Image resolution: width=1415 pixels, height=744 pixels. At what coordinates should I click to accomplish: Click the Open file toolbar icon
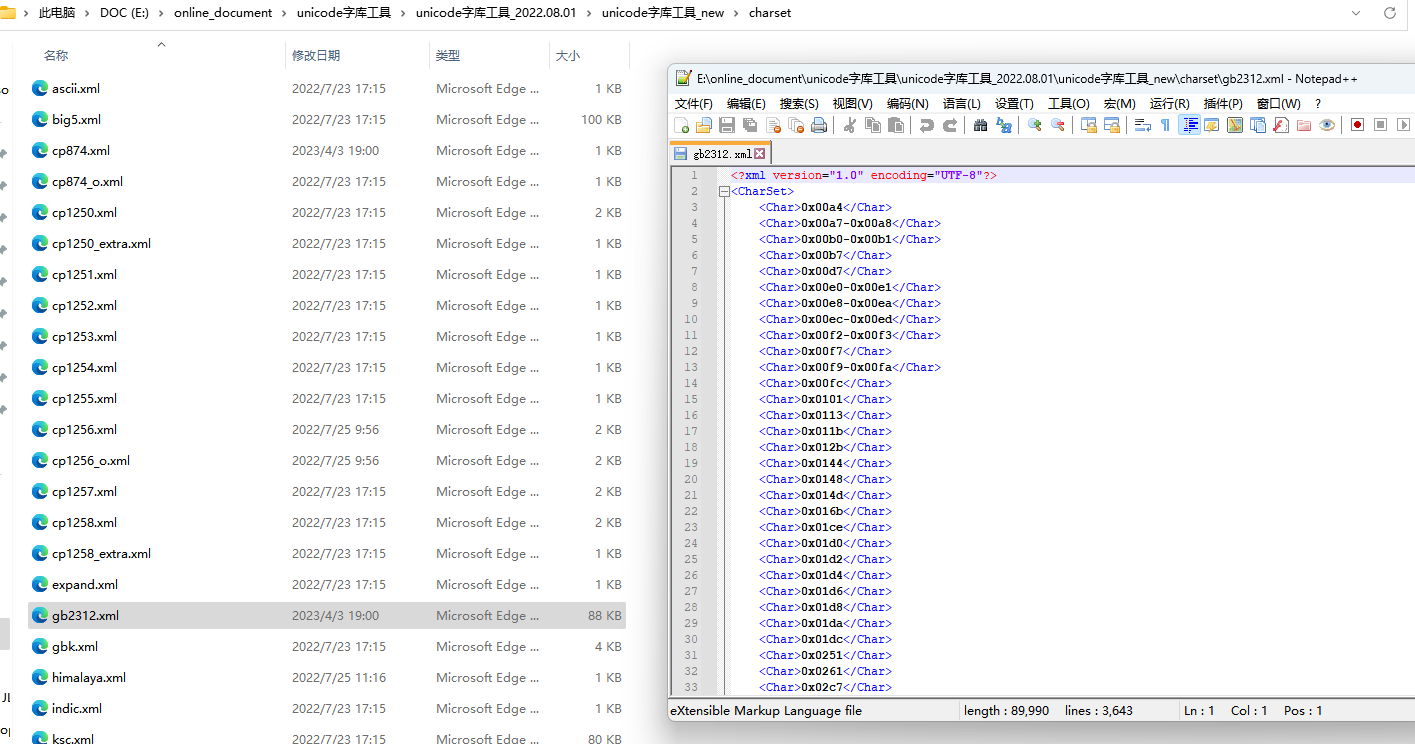click(704, 125)
